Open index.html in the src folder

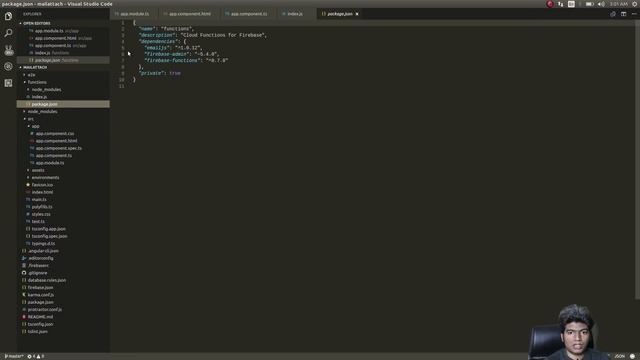(42, 192)
